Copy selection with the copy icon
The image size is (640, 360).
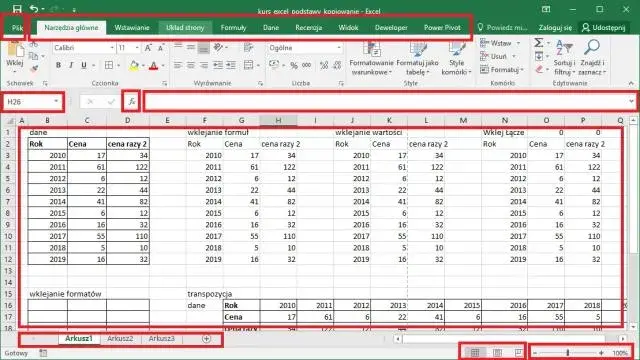34,56
